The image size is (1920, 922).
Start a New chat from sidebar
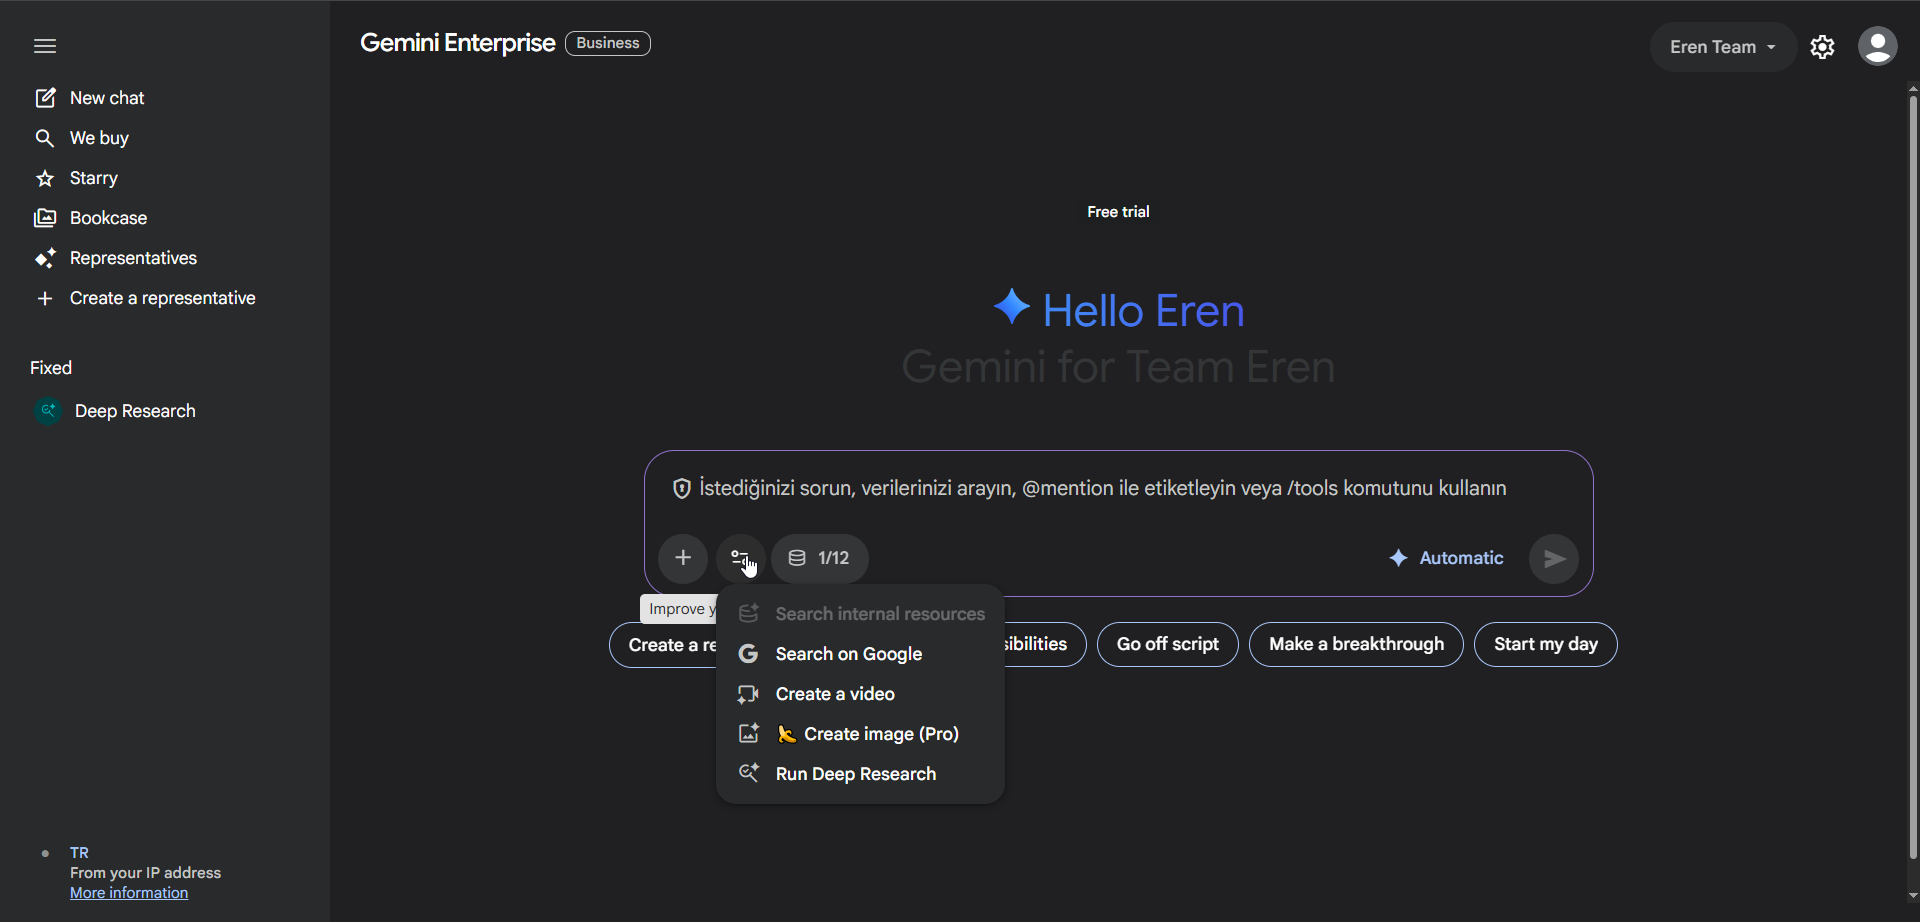[106, 98]
